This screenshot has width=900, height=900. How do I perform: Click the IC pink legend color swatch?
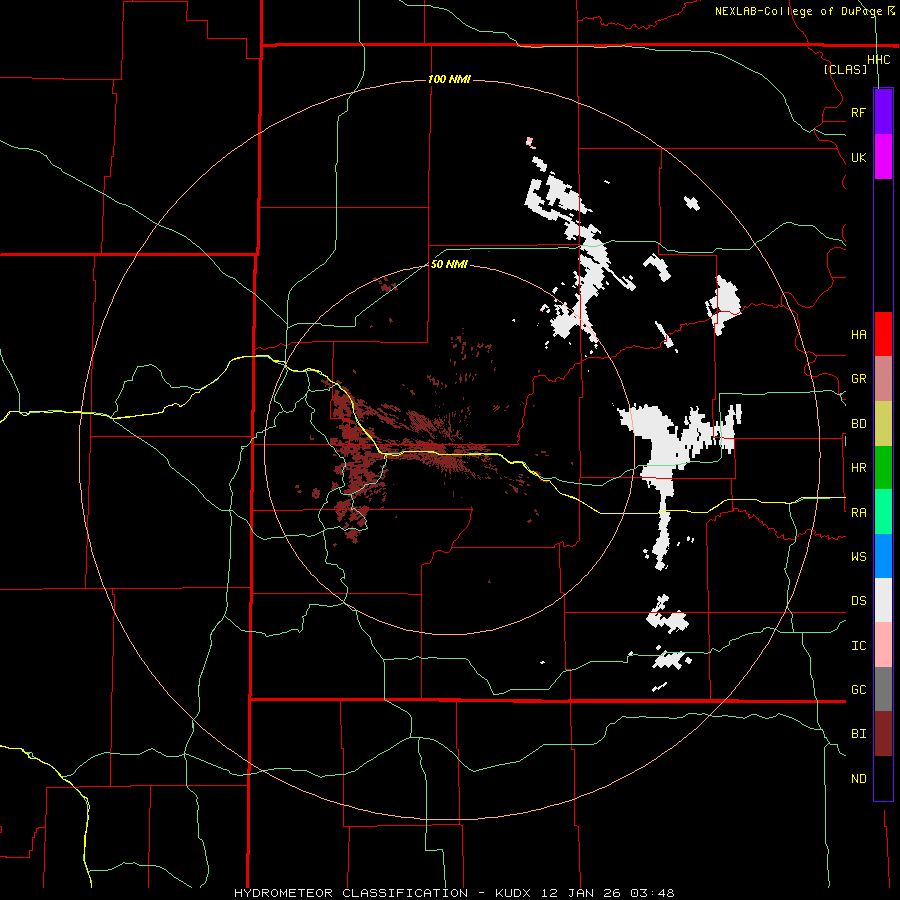pos(883,645)
